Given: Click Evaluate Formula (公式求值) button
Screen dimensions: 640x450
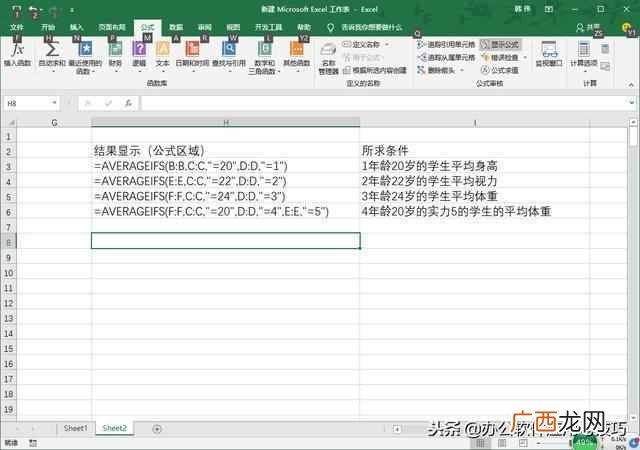Looking at the screenshot, I should 500,70.
